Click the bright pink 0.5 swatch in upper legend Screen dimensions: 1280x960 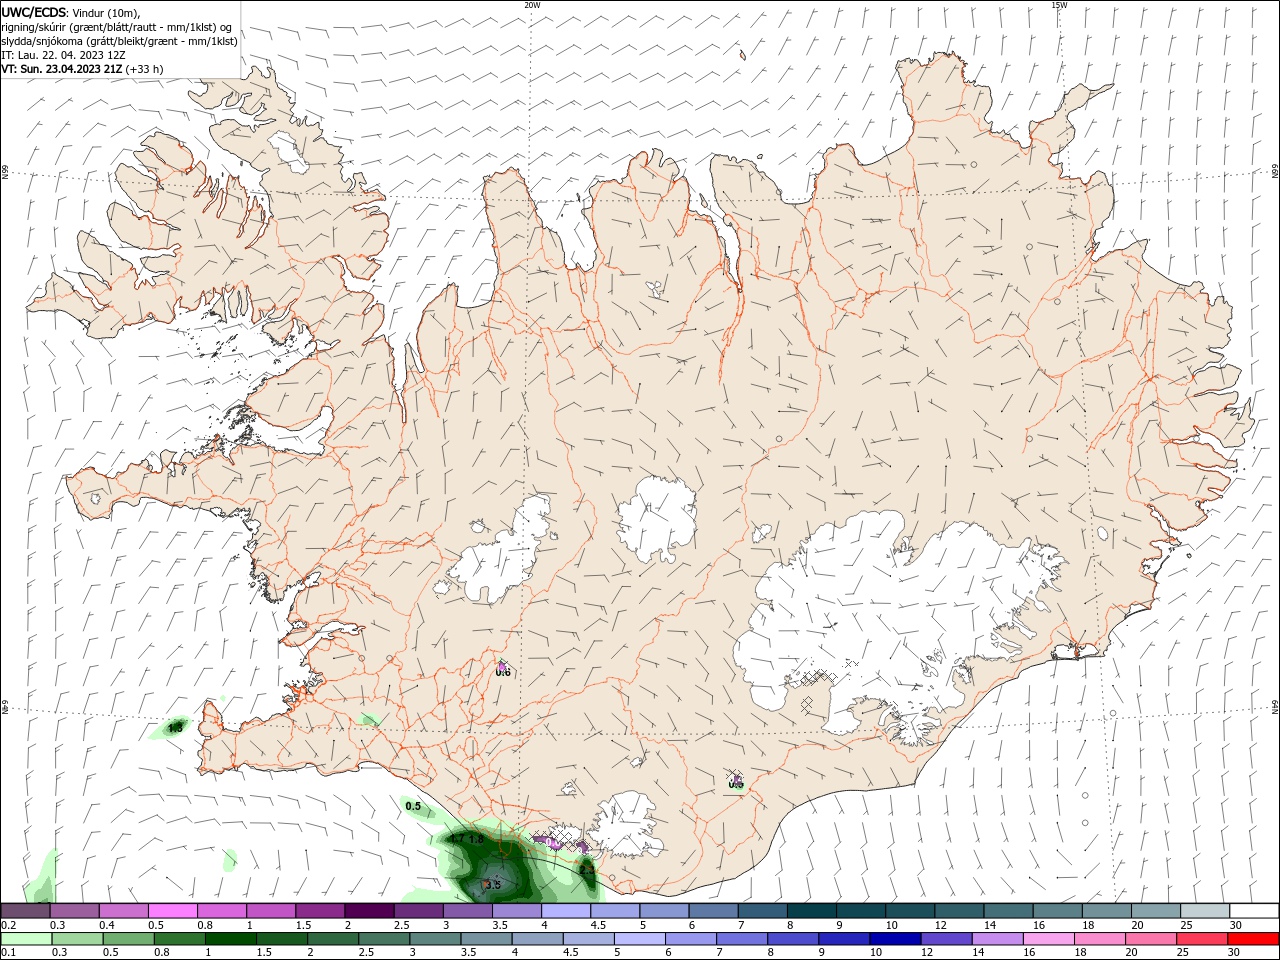(x=172, y=911)
